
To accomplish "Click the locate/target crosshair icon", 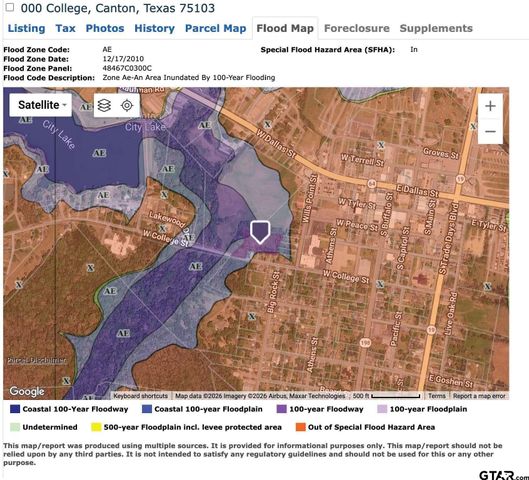I will (x=127, y=105).
